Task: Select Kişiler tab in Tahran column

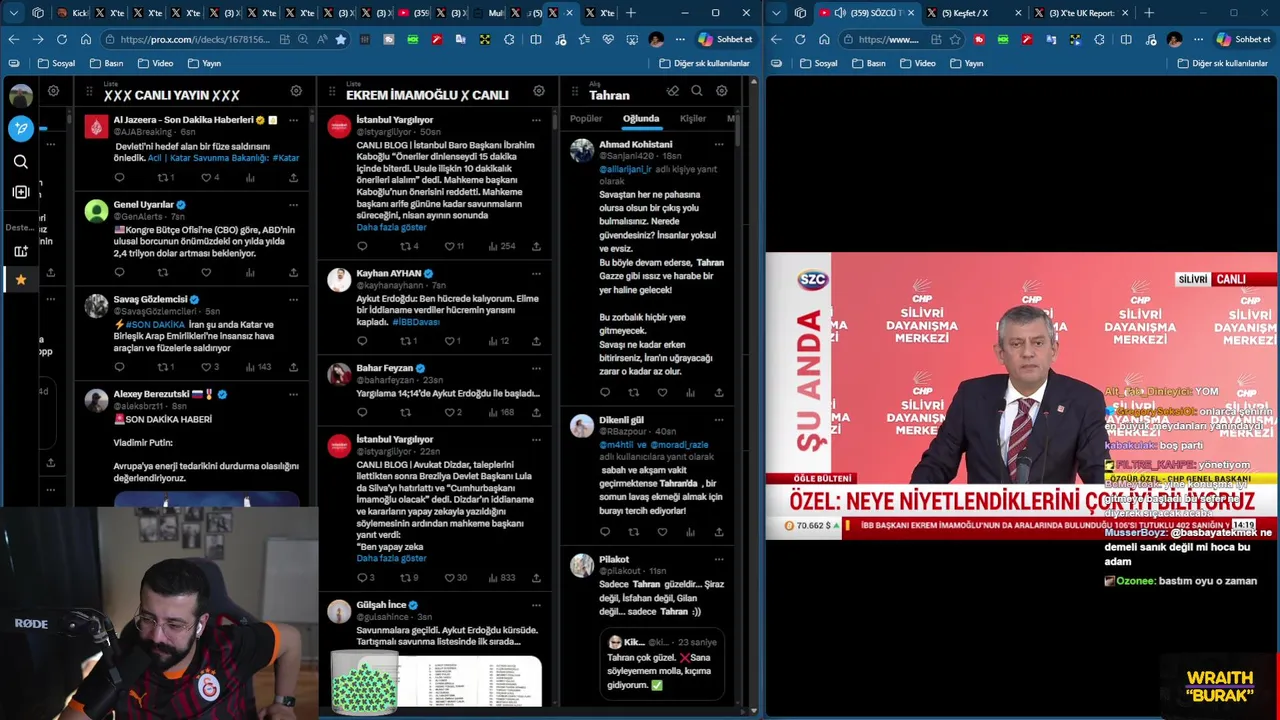Action: [693, 118]
